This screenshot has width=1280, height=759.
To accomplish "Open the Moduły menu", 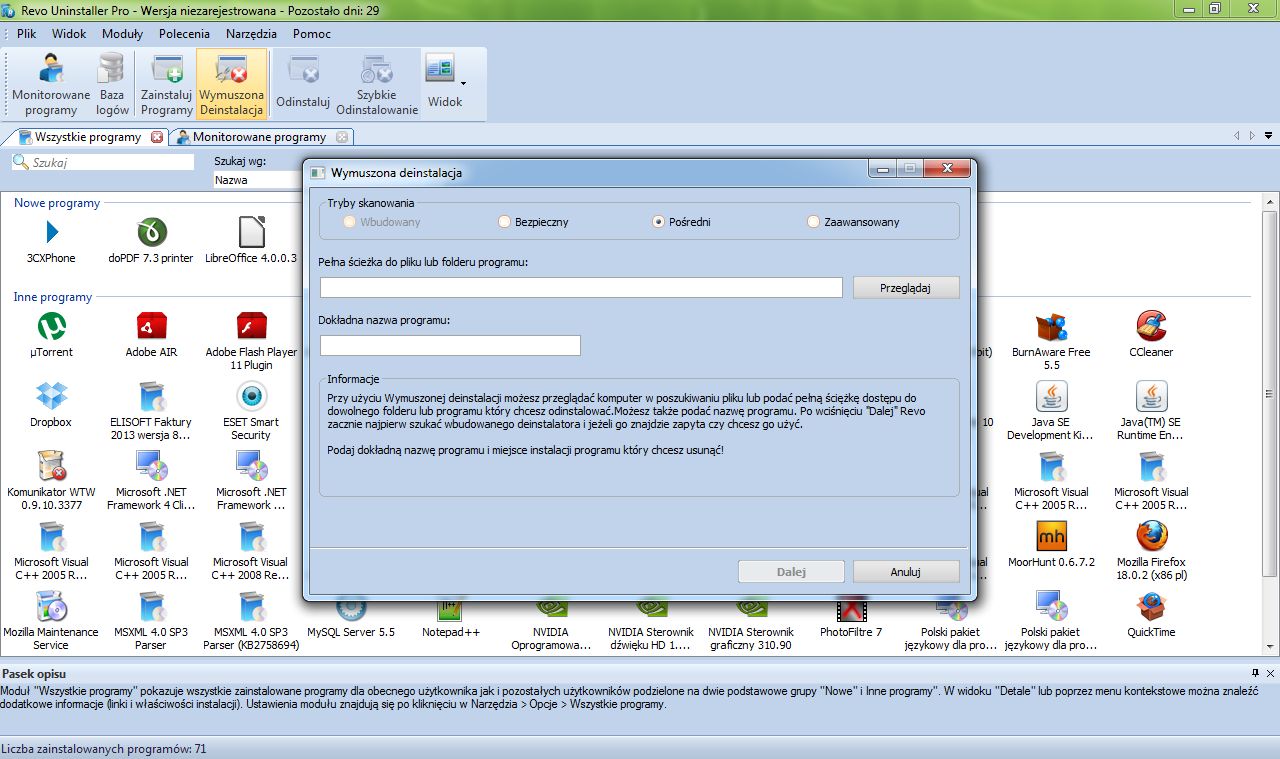I will coord(122,33).
